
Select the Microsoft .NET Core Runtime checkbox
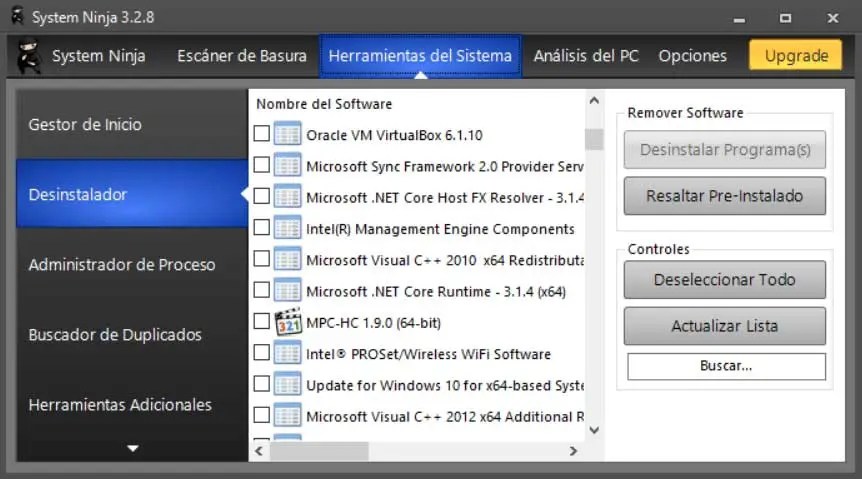pyautogui.click(x=262, y=291)
